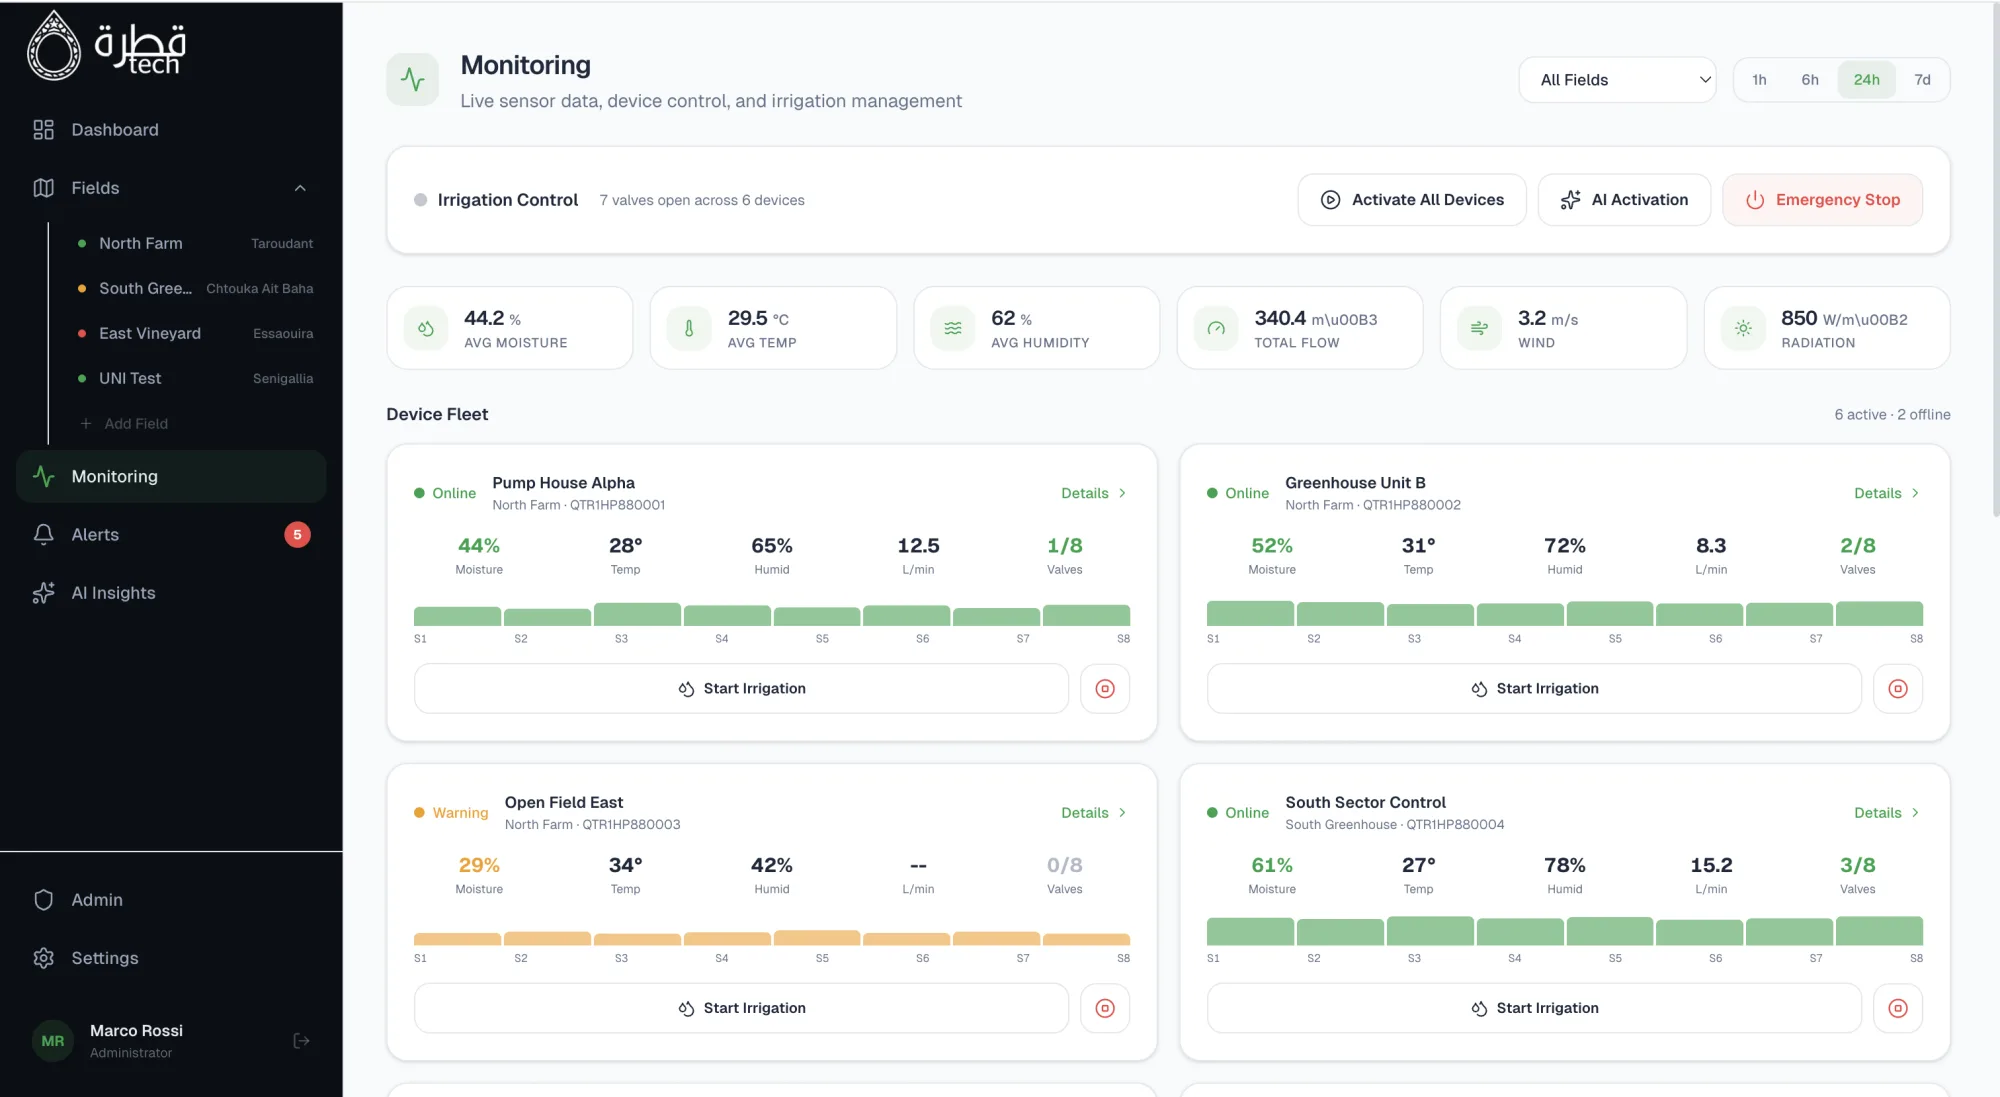Click the MR user avatar
Viewport: 2000px width, 1097px height.
click(x=53, y=1041)
